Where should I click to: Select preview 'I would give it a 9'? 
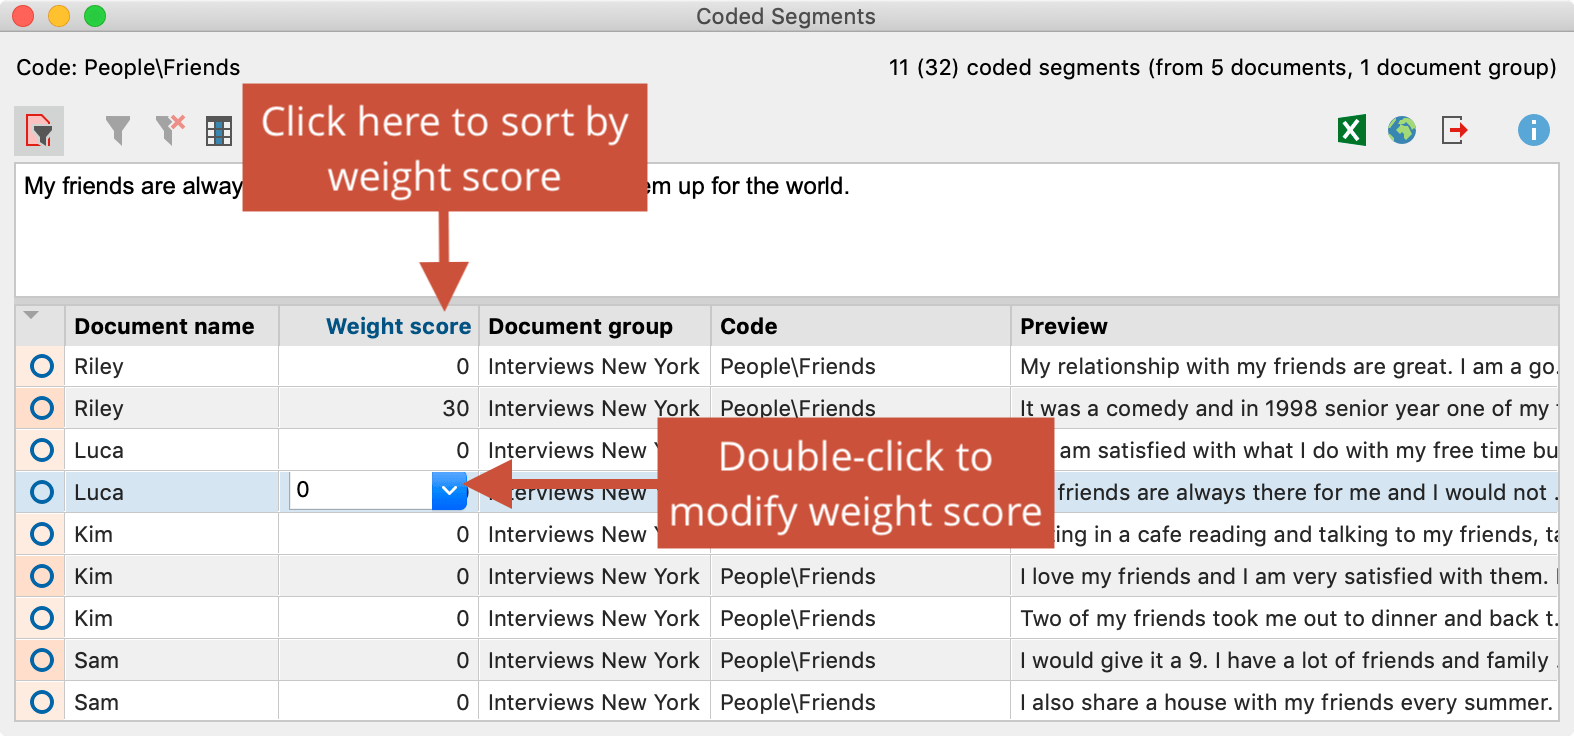(1285, 660)
